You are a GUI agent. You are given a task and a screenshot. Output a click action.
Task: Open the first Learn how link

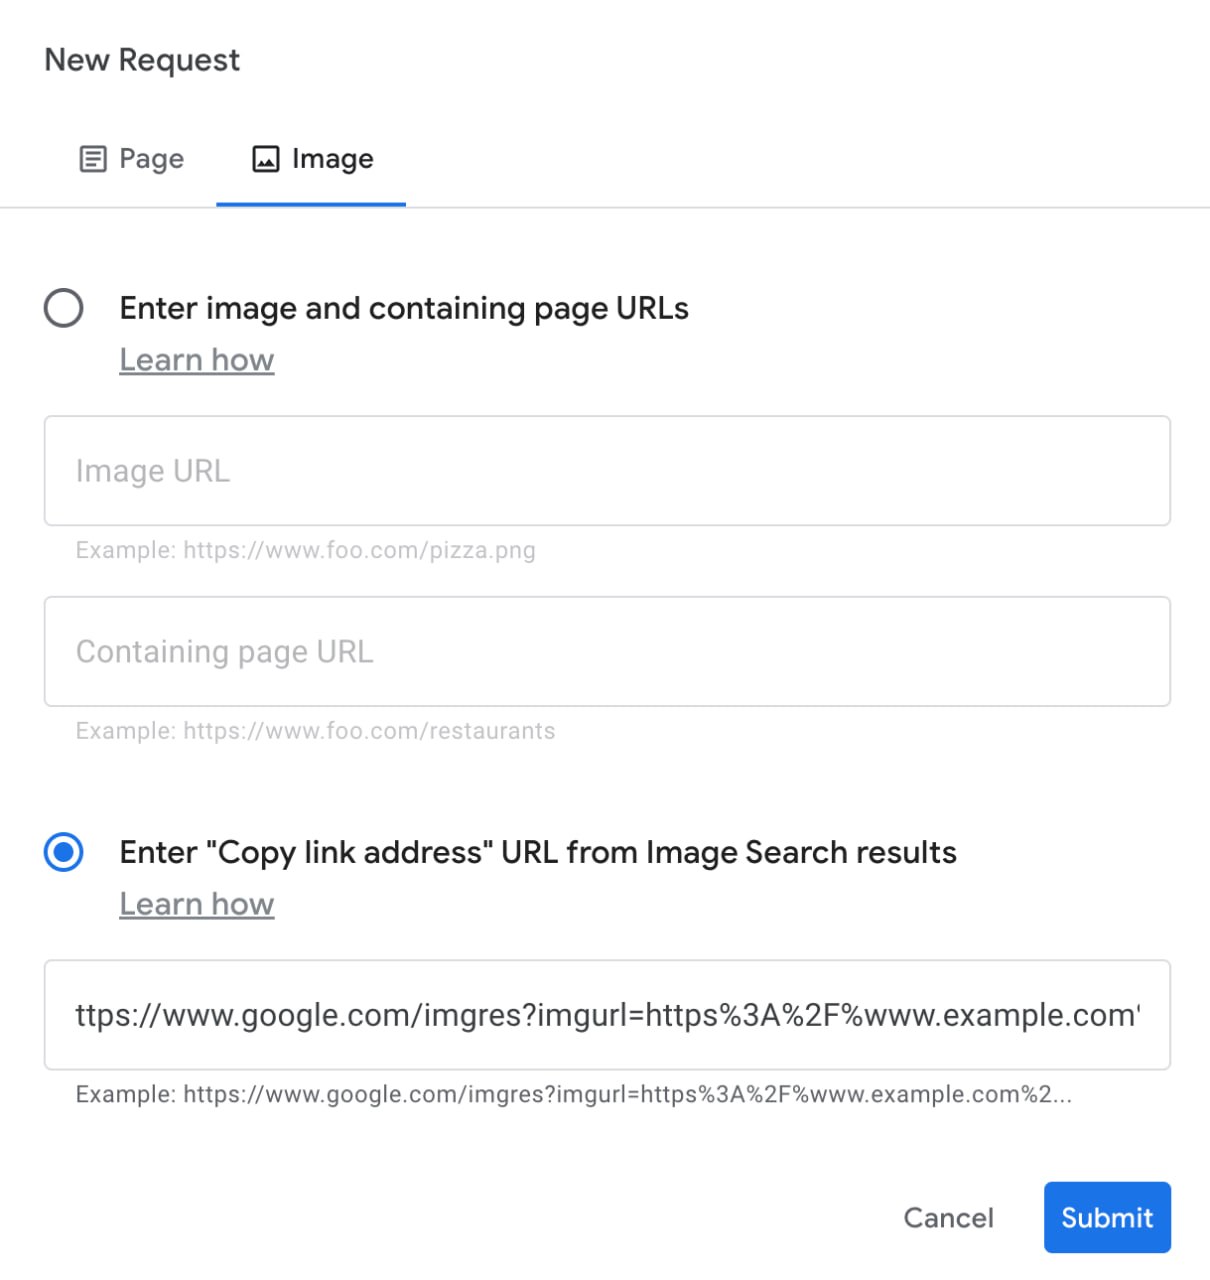pyautogui.click(x=196, y=359)
